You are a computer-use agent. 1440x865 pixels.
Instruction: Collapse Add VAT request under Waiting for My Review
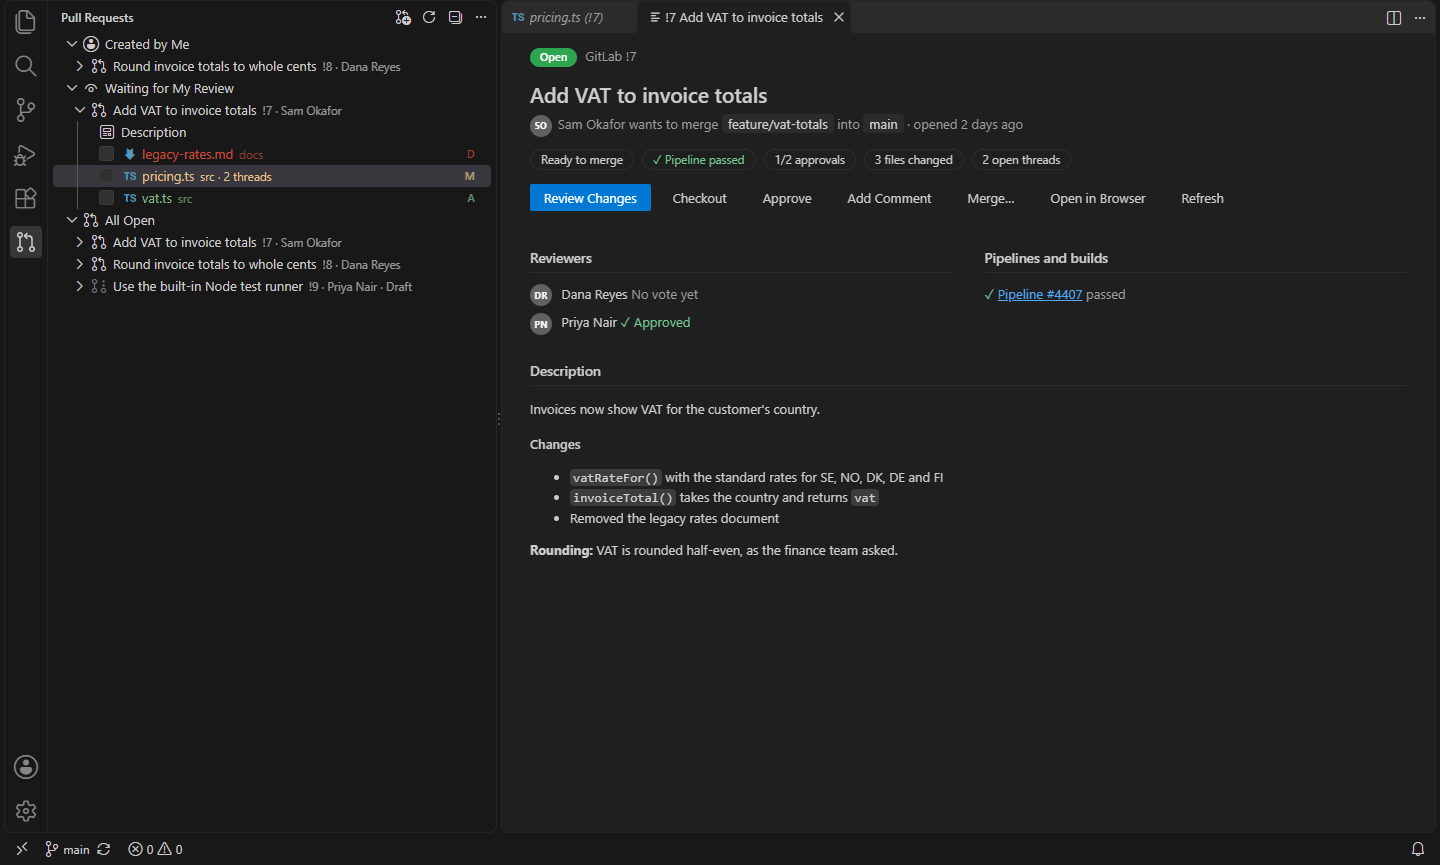[x=80, y=110]
